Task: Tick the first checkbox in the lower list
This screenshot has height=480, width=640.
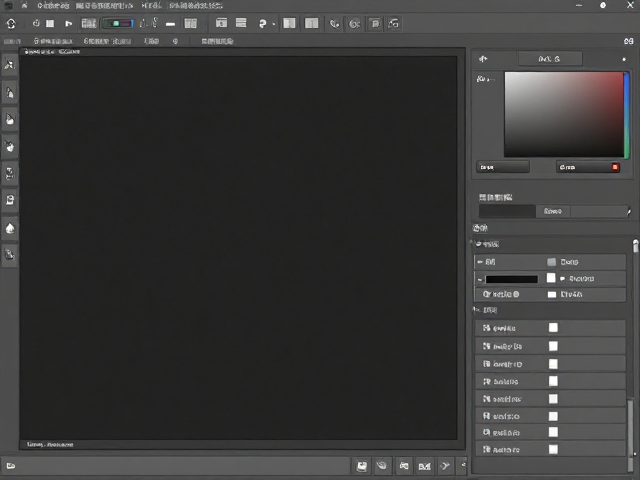Action: [553, 328]
